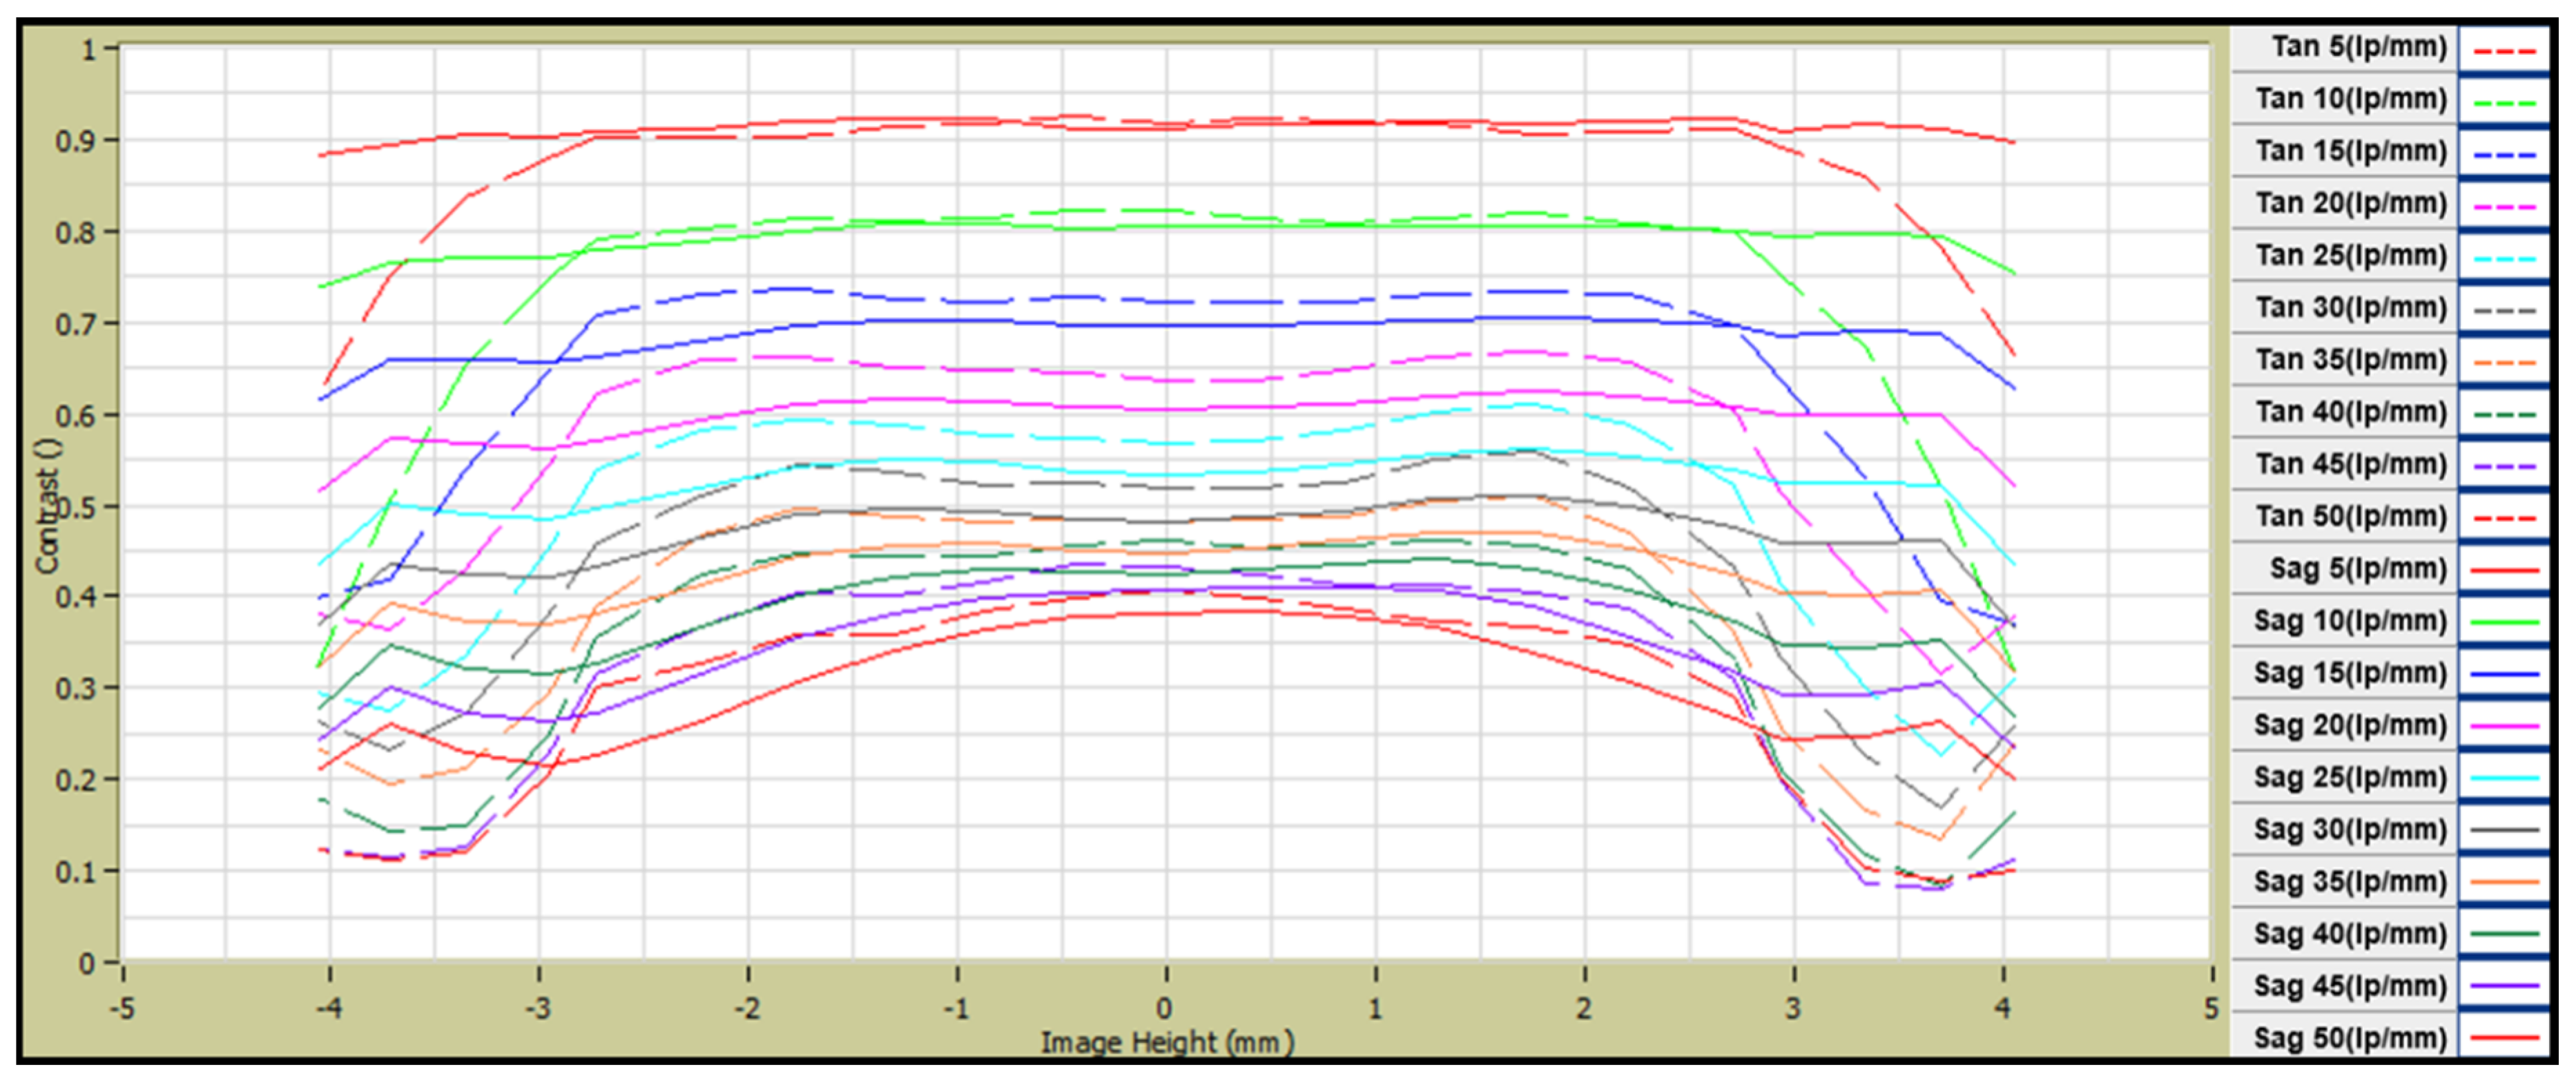Image resolution: width=2576 pixels, height=1083 pixels.
Task: Click the Image Height (mm) axis title
Action: (x=1167, y=1043)
